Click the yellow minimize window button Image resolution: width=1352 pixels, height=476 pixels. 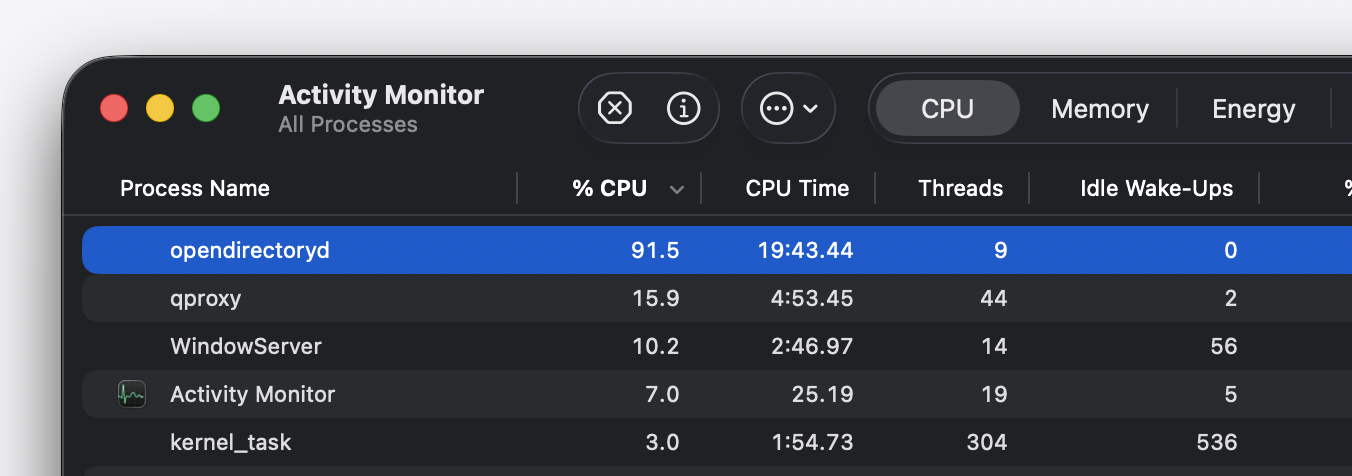(160, 108)
